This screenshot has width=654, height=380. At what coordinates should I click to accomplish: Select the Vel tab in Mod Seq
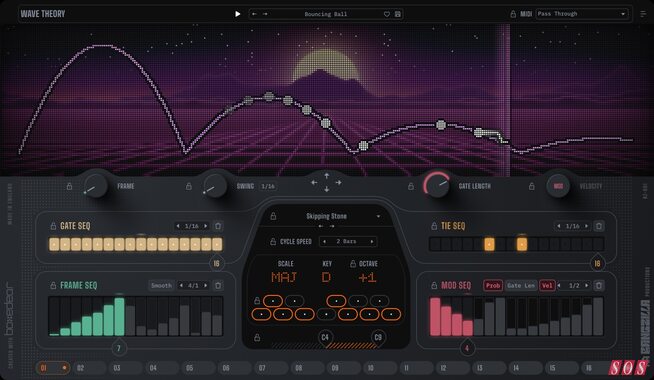[547, 286]
